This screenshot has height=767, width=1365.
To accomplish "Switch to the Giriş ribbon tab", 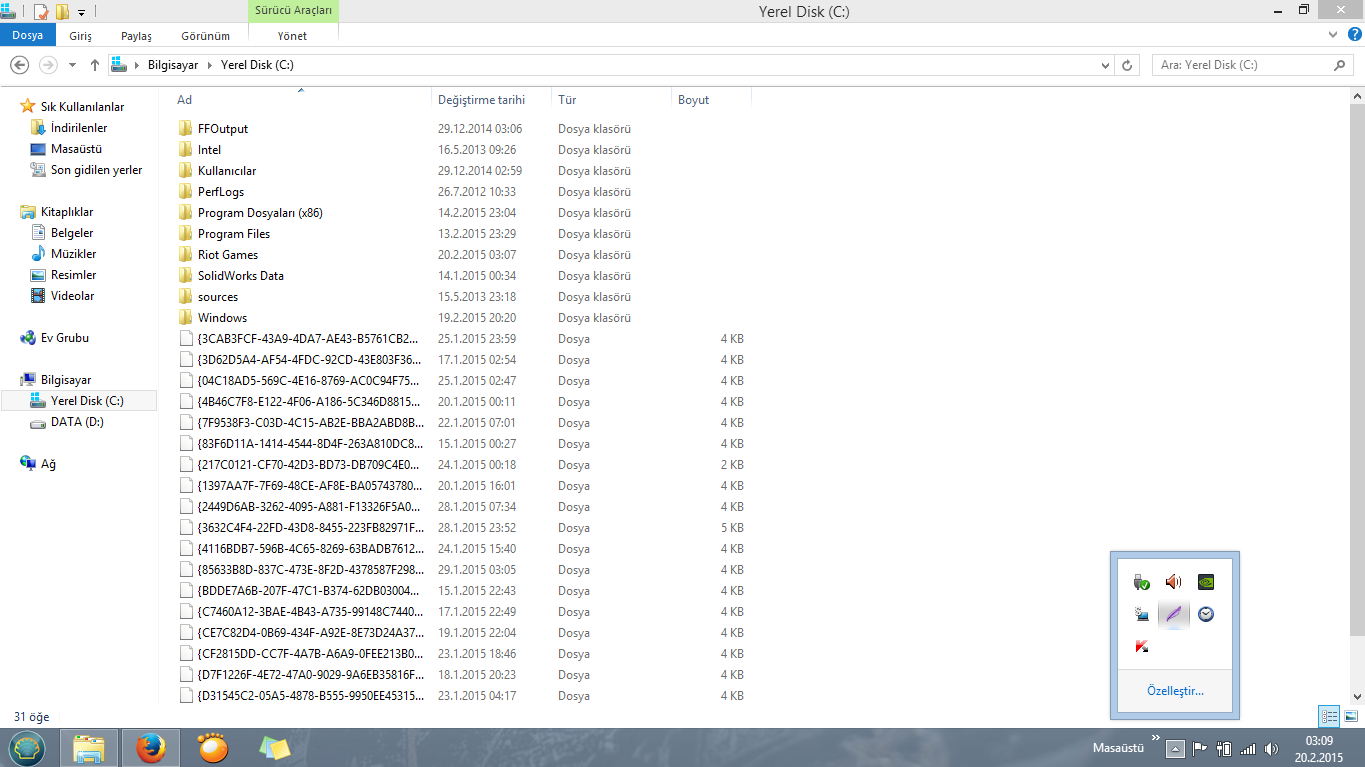I will click(81, 35).
